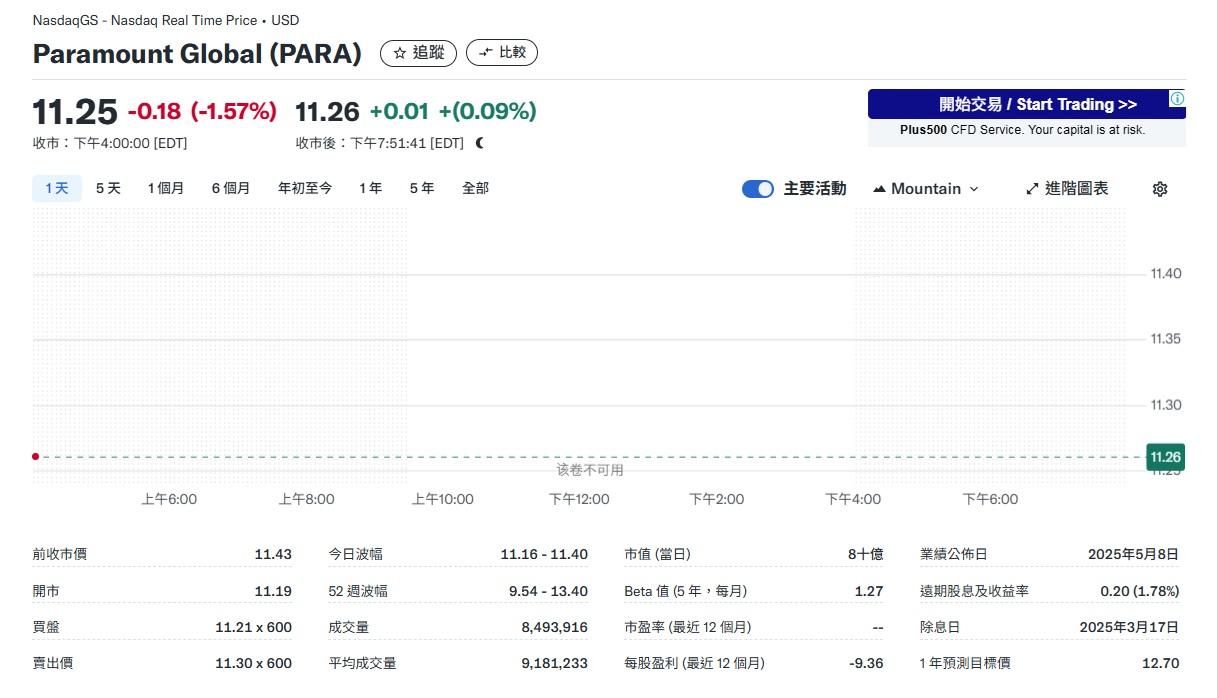Show 全部 price history
Screen dimensions: 1217x698
click(x=475, y=188)
